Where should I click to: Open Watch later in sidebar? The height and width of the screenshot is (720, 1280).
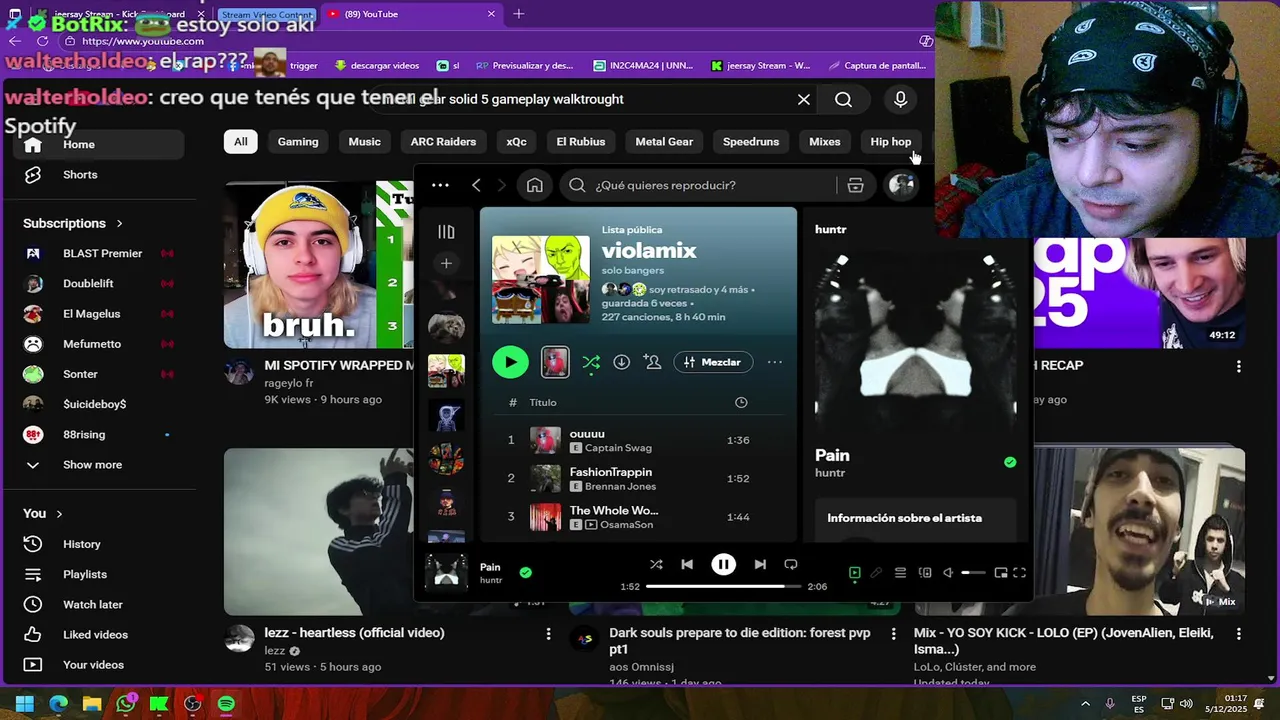coord(92,604)
